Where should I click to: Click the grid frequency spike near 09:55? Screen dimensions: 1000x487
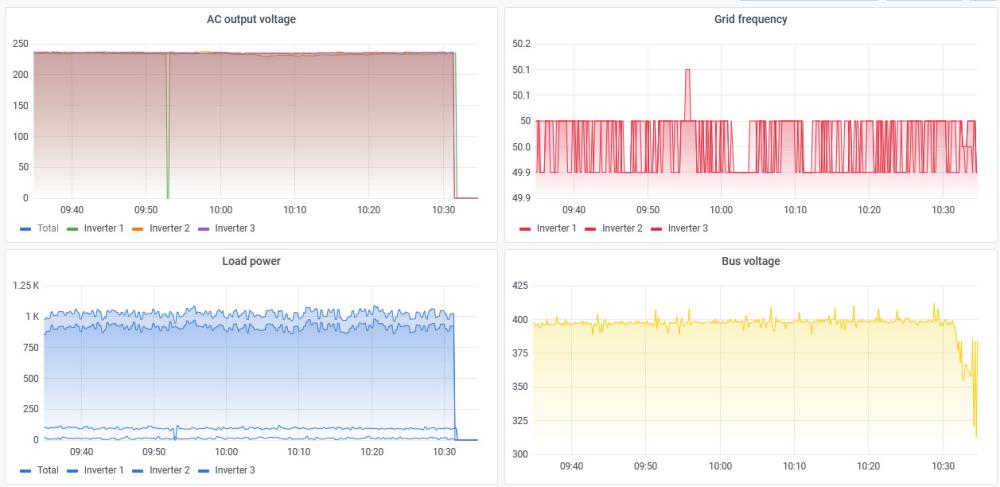coord(688,70)
